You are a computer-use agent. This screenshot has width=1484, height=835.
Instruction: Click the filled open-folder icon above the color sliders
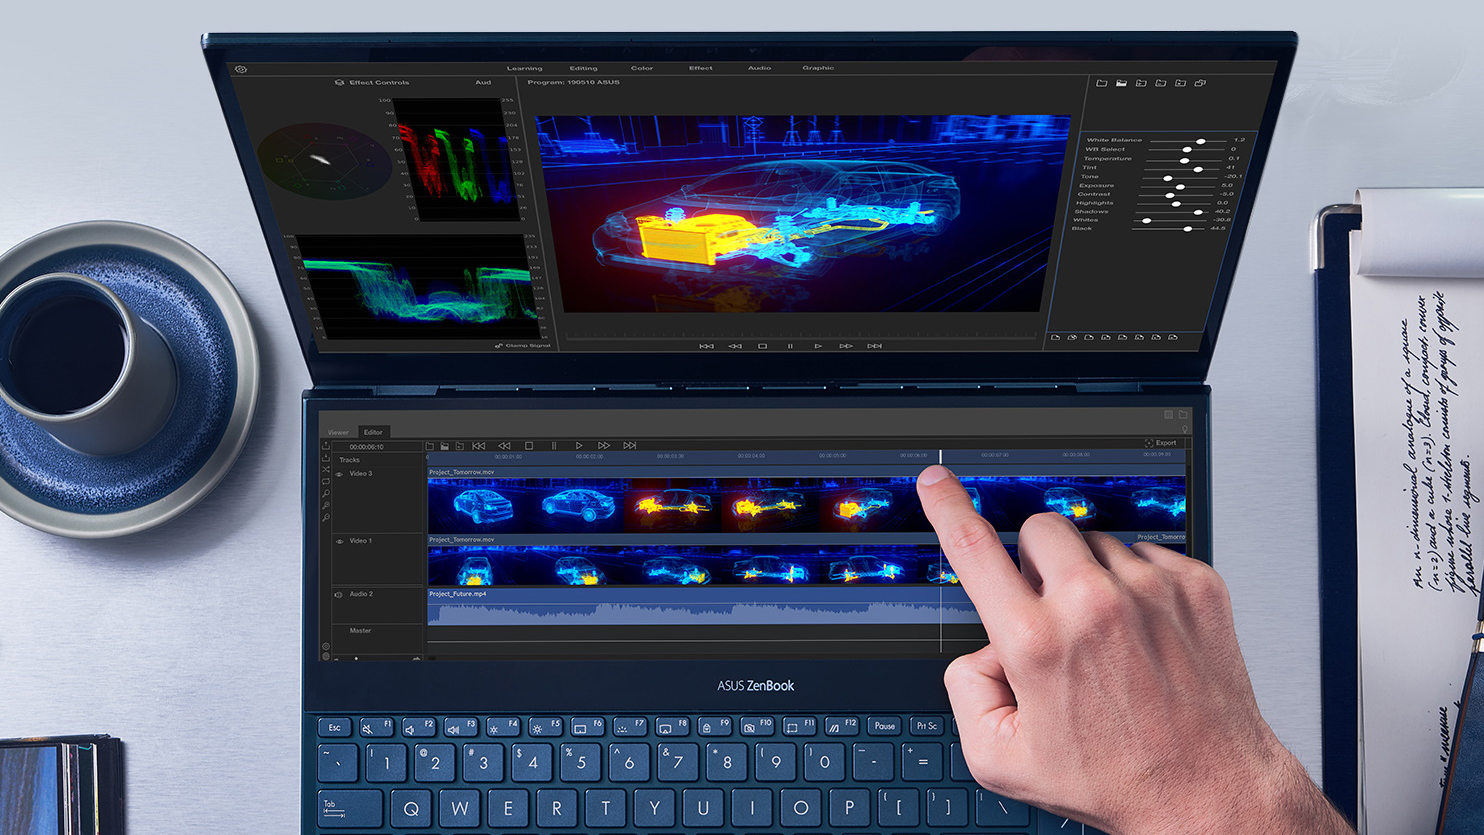point(1121,83)
